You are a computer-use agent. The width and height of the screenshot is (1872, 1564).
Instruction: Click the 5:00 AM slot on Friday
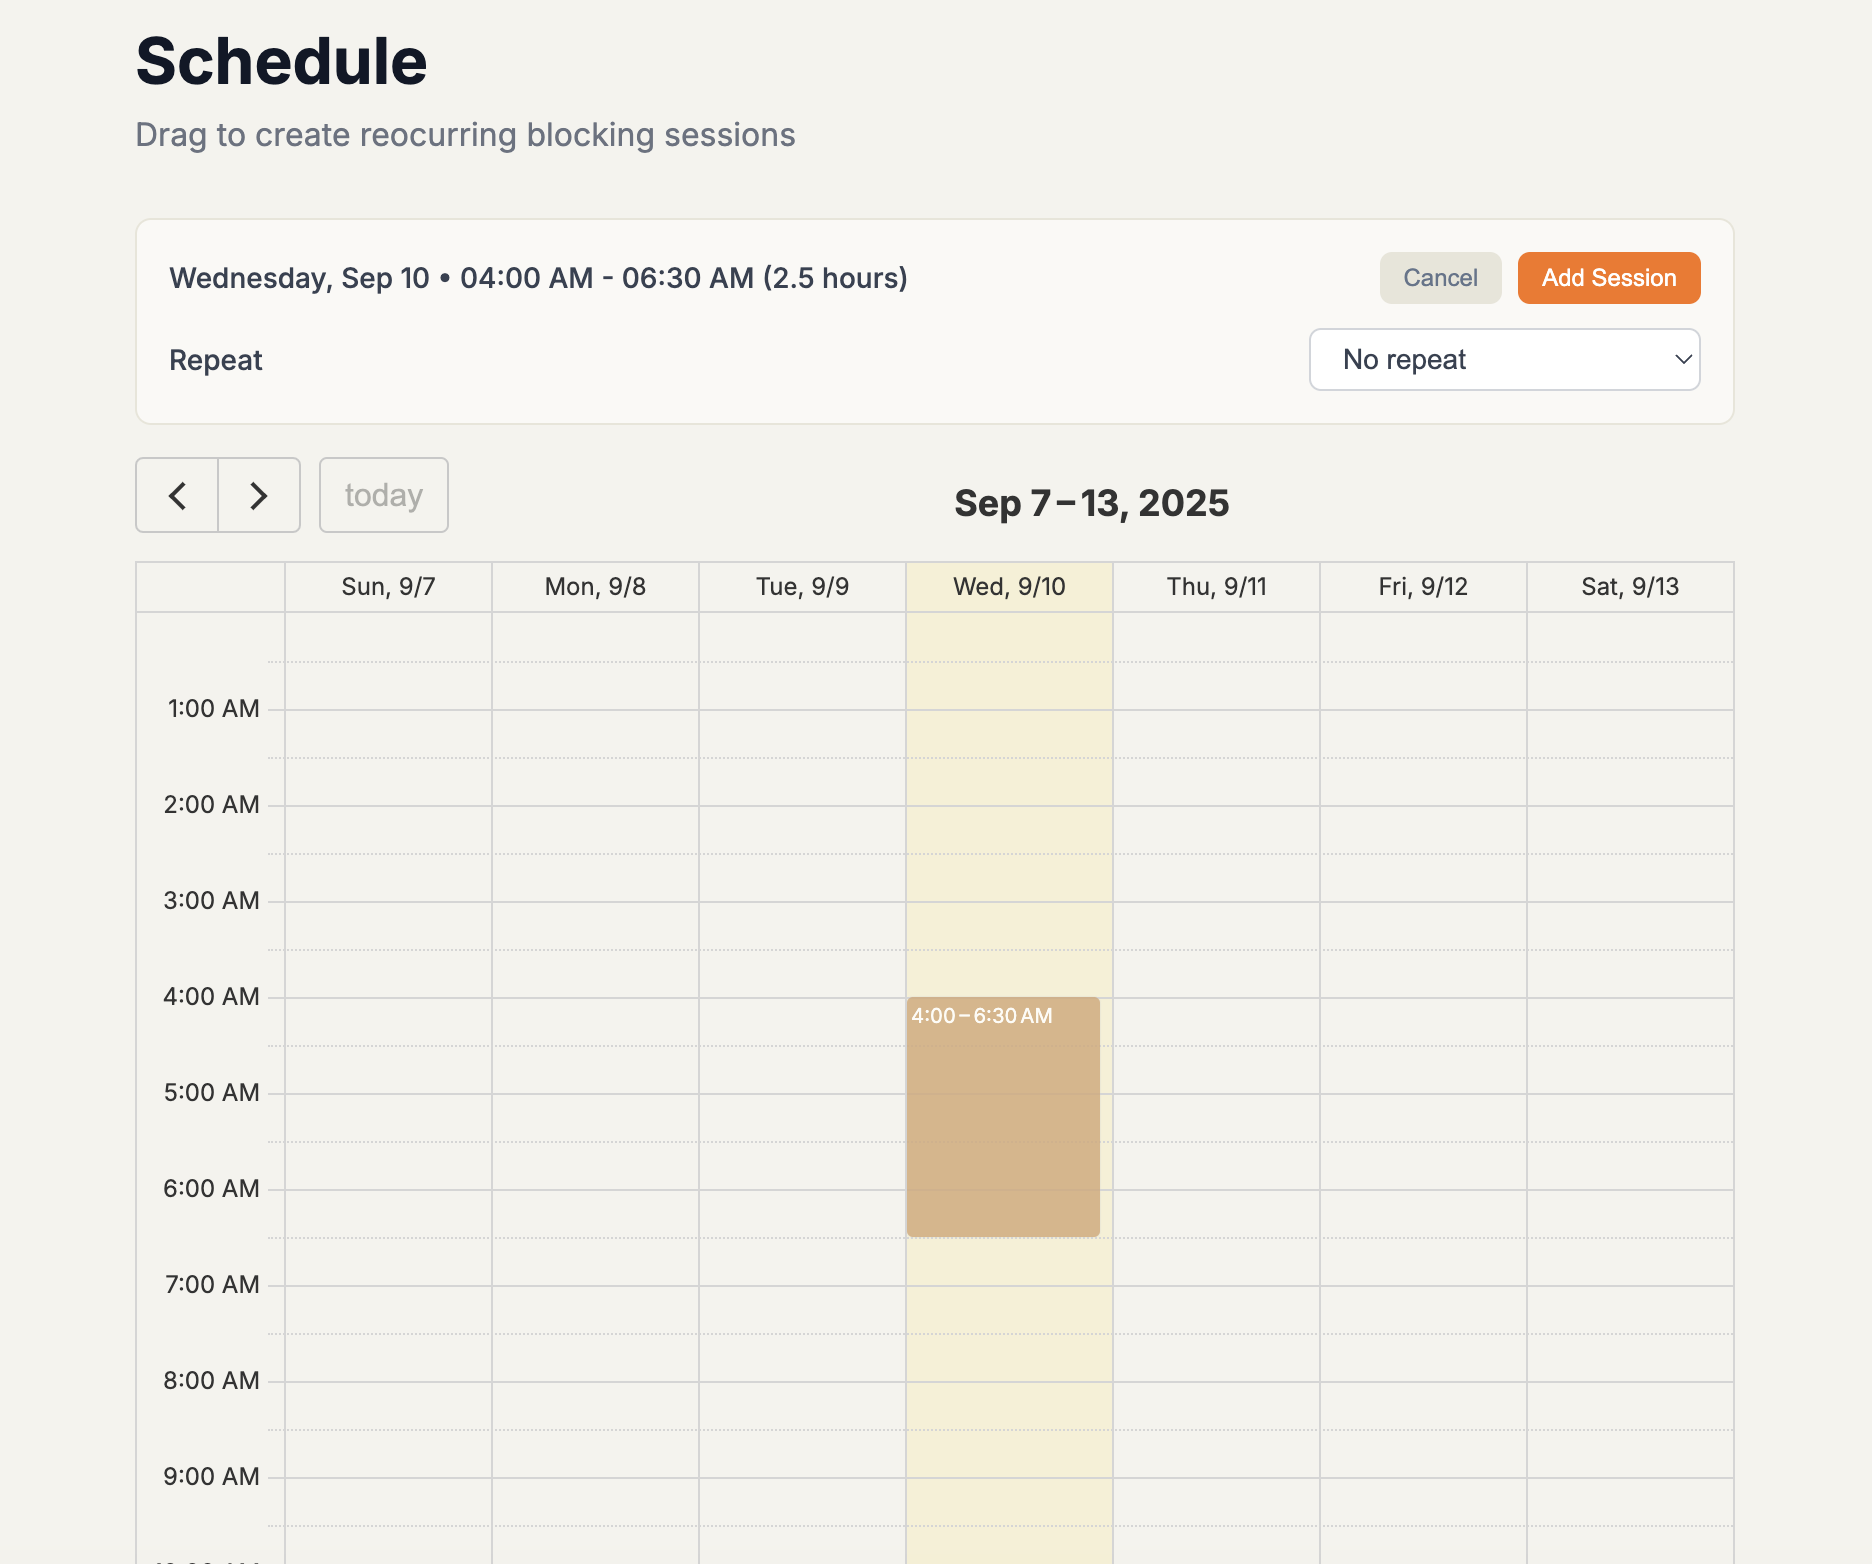coord(1424,1140)
